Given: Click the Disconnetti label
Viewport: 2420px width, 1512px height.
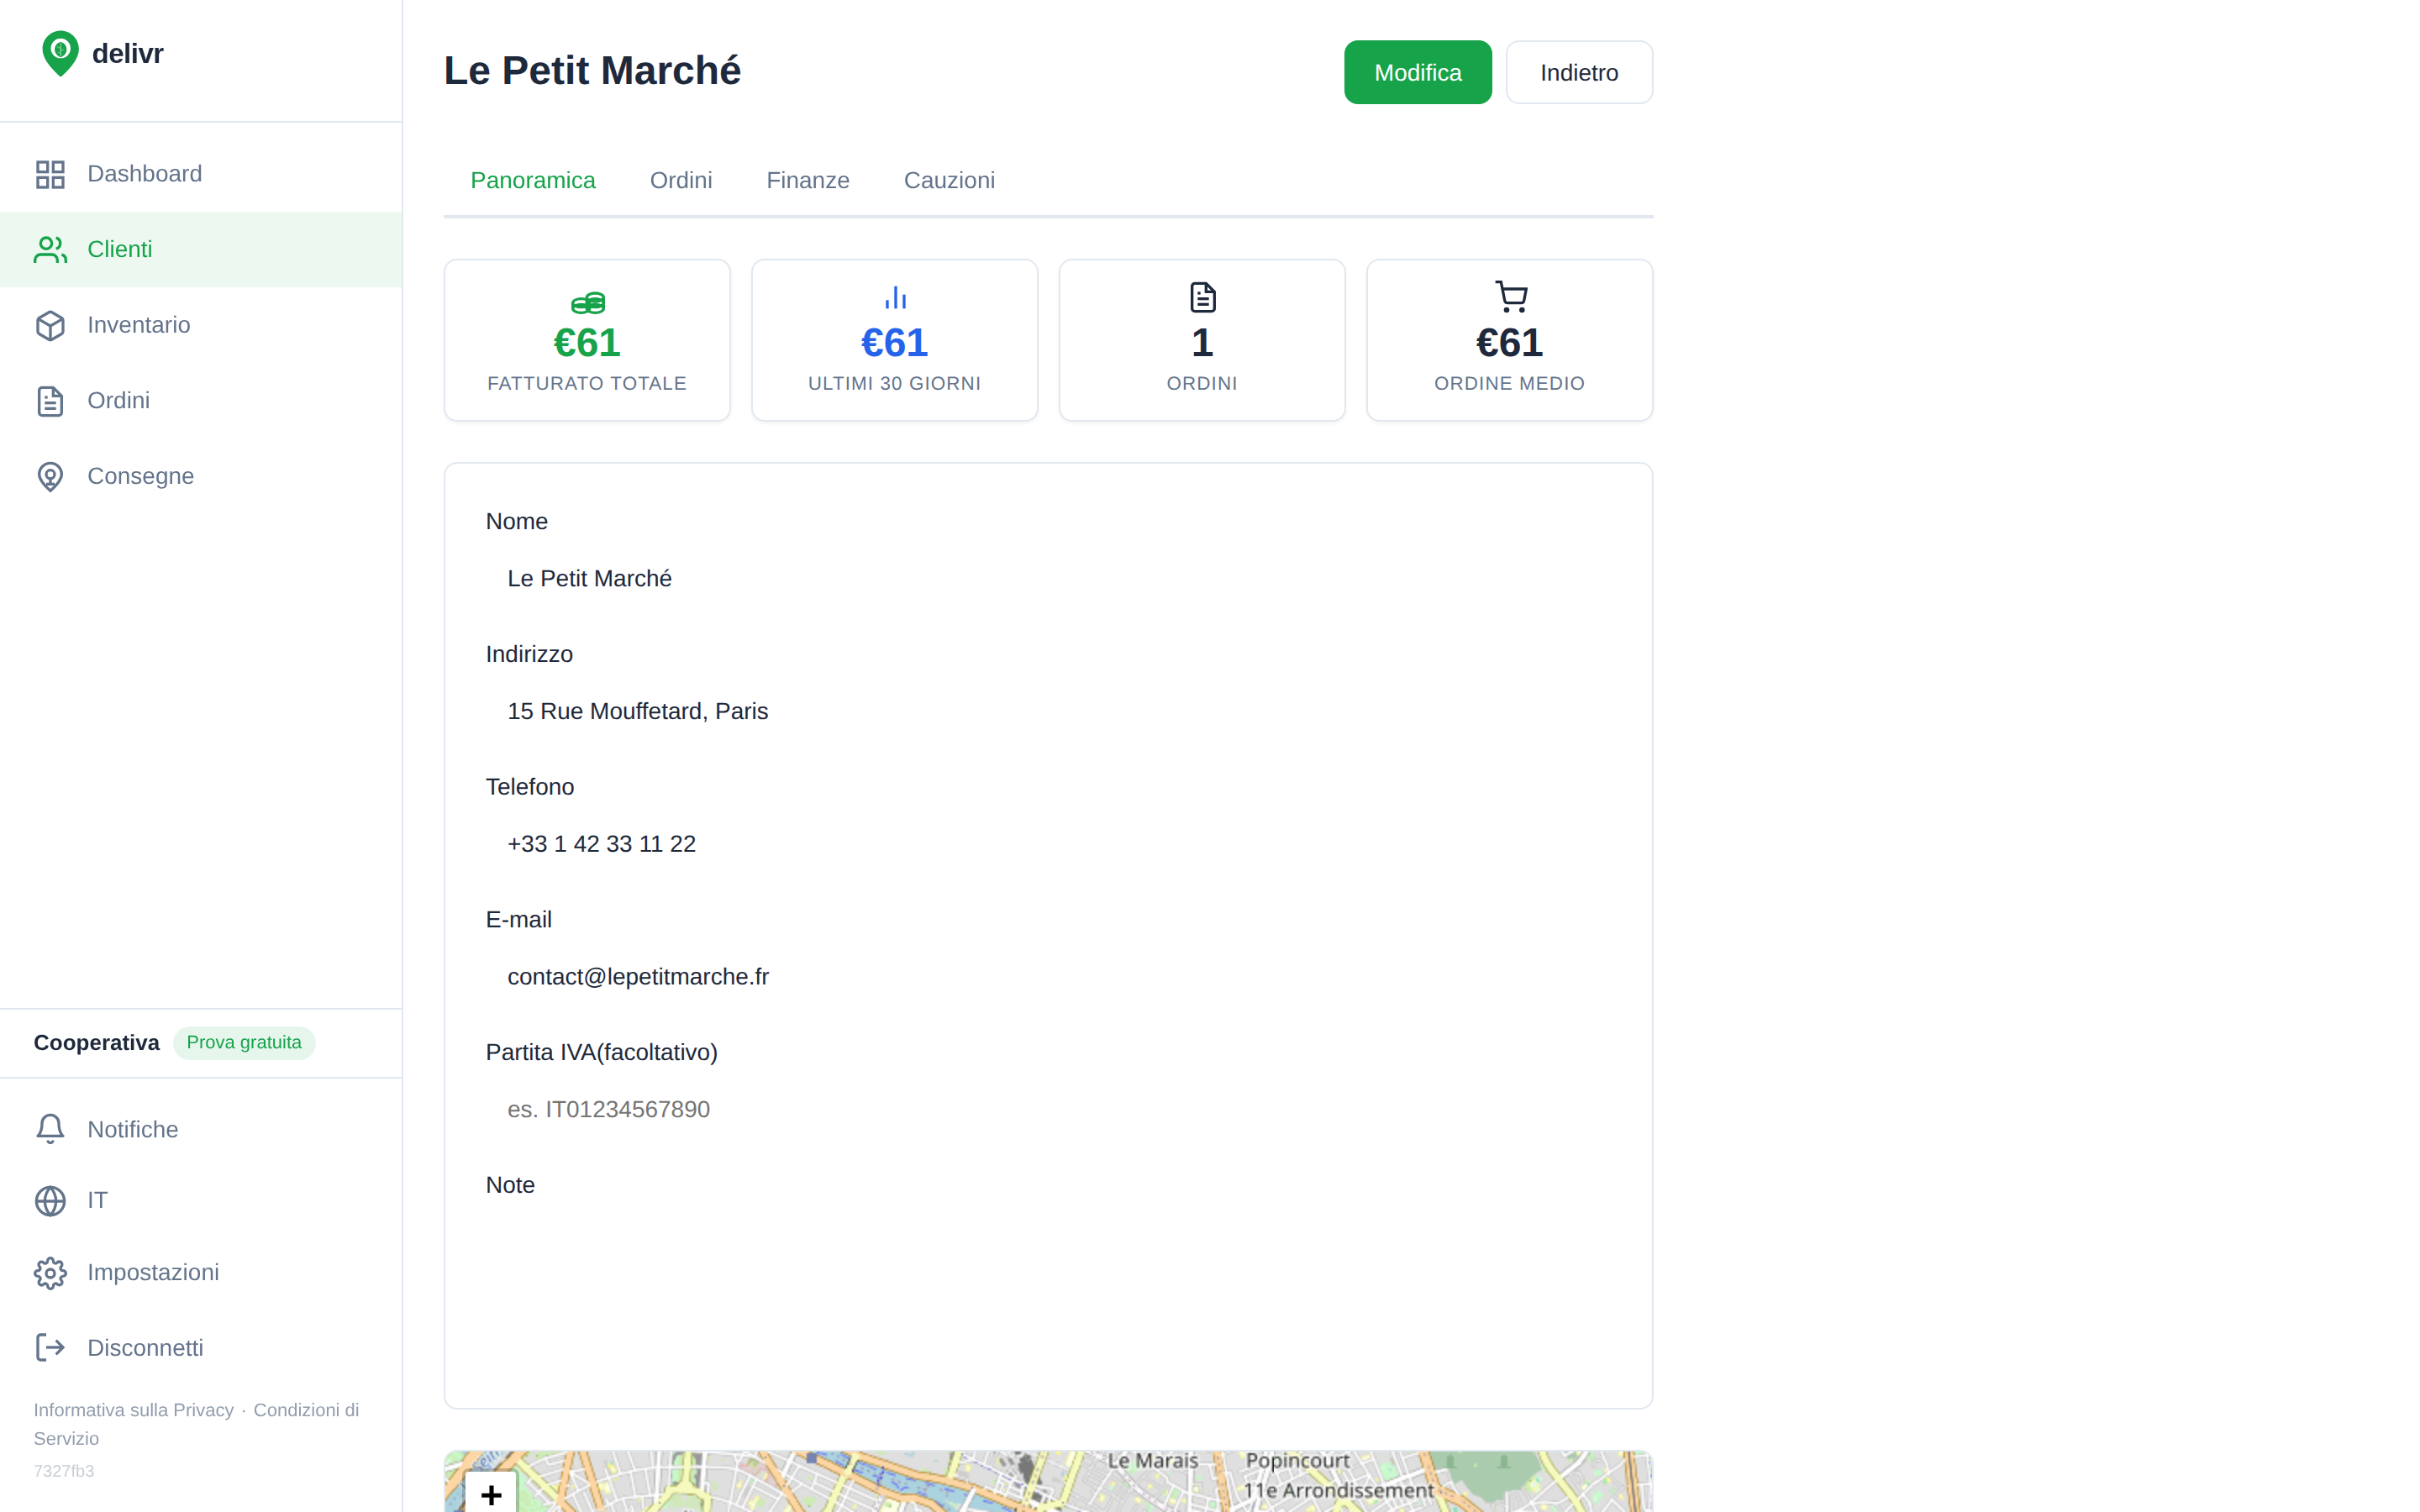Looking at the screenshot, I should pyautogui.click(x=145, y=1348).
